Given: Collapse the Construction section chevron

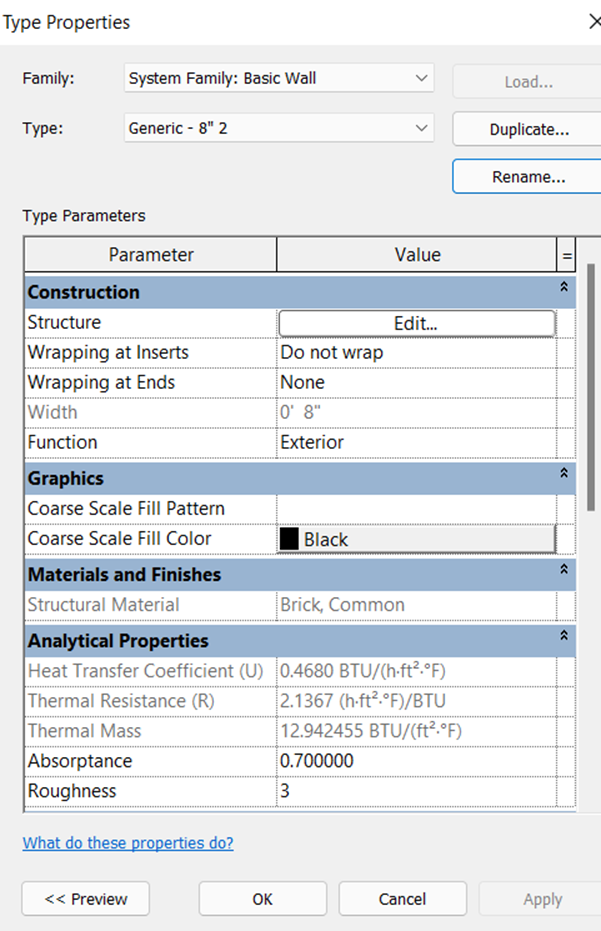Looking at the screenshot, I should coord(564,287).
